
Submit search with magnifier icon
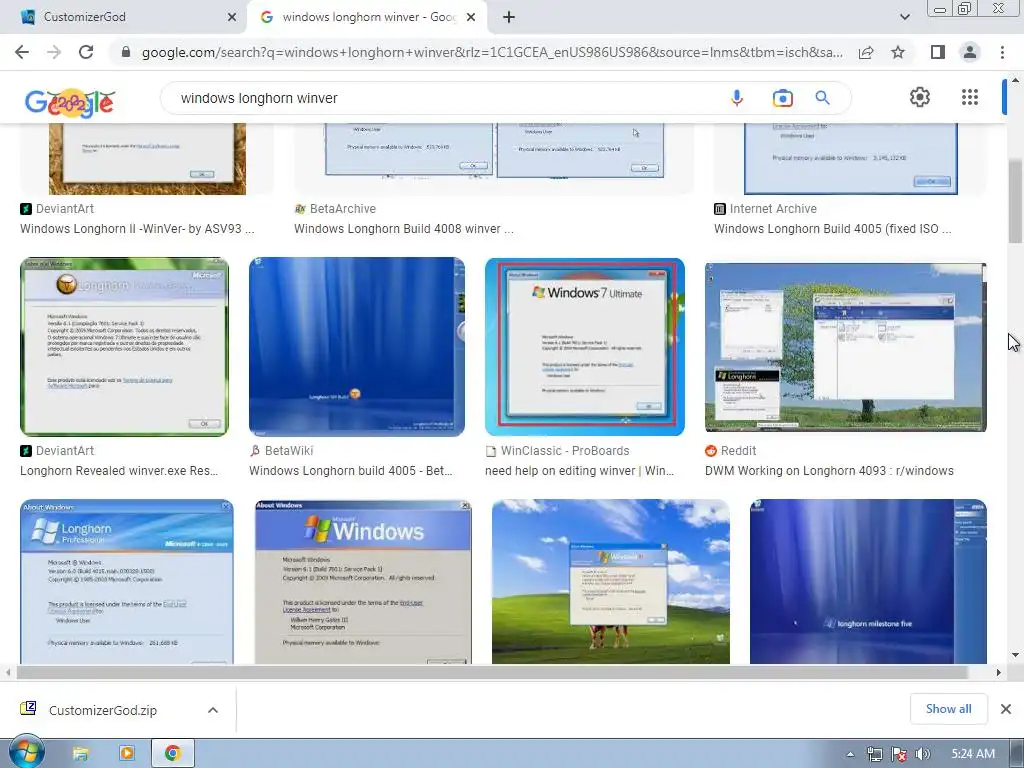point(822,98)
